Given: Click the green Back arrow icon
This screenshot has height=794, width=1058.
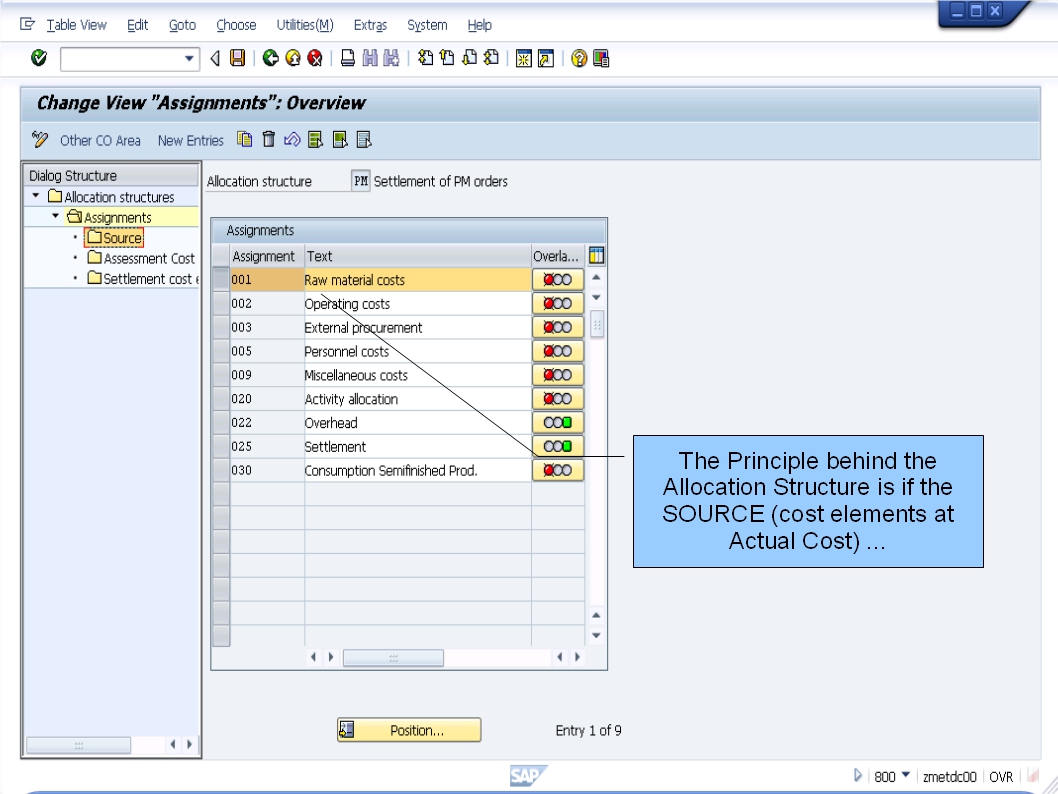Looking at the screenshot, I should [x=271, y=58].
